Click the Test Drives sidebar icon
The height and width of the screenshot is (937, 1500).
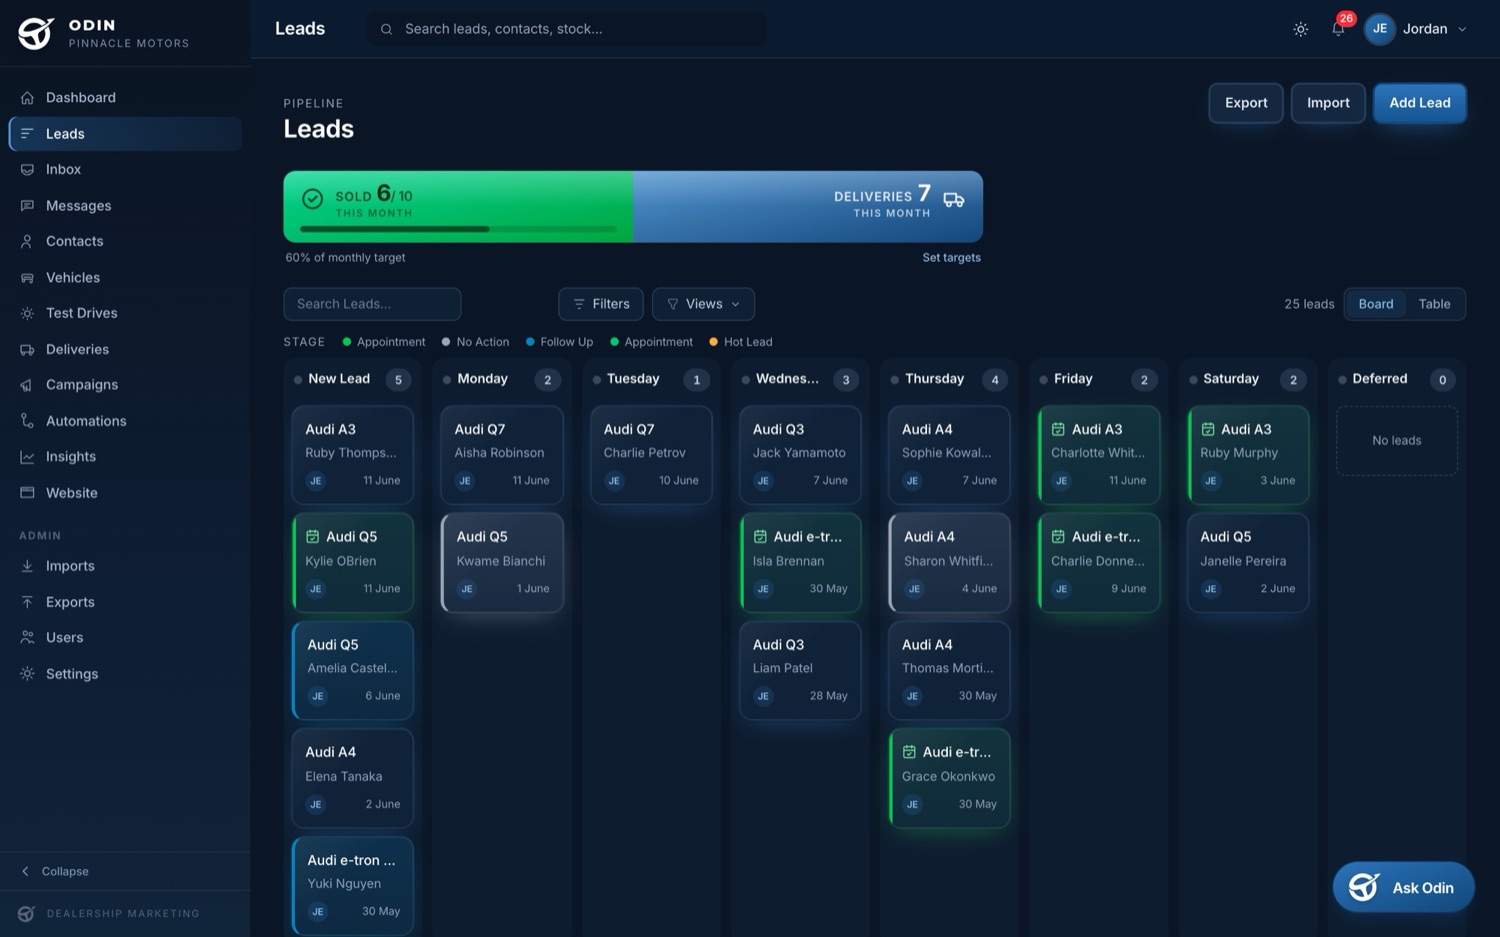pos(27,313)
